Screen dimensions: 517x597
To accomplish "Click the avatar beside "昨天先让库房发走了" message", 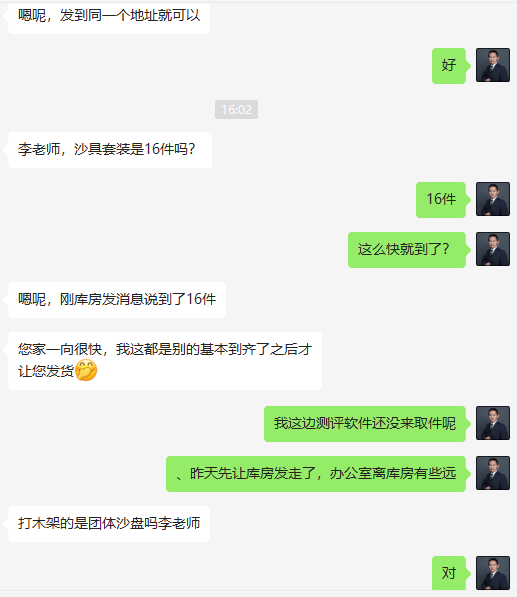I will [493, 473].
